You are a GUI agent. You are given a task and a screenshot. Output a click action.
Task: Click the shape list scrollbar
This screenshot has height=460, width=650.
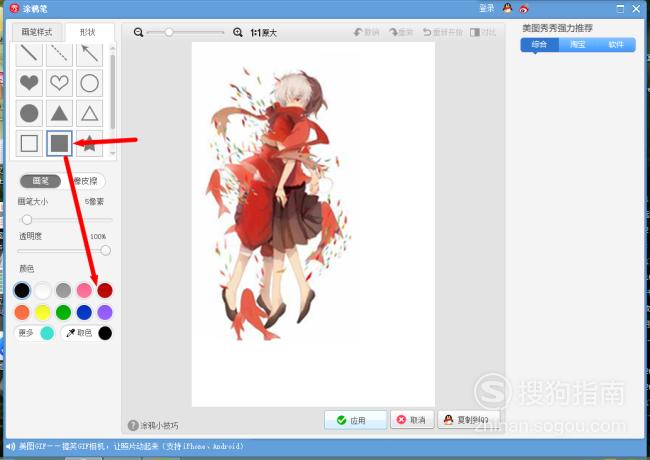coord(112,91)
